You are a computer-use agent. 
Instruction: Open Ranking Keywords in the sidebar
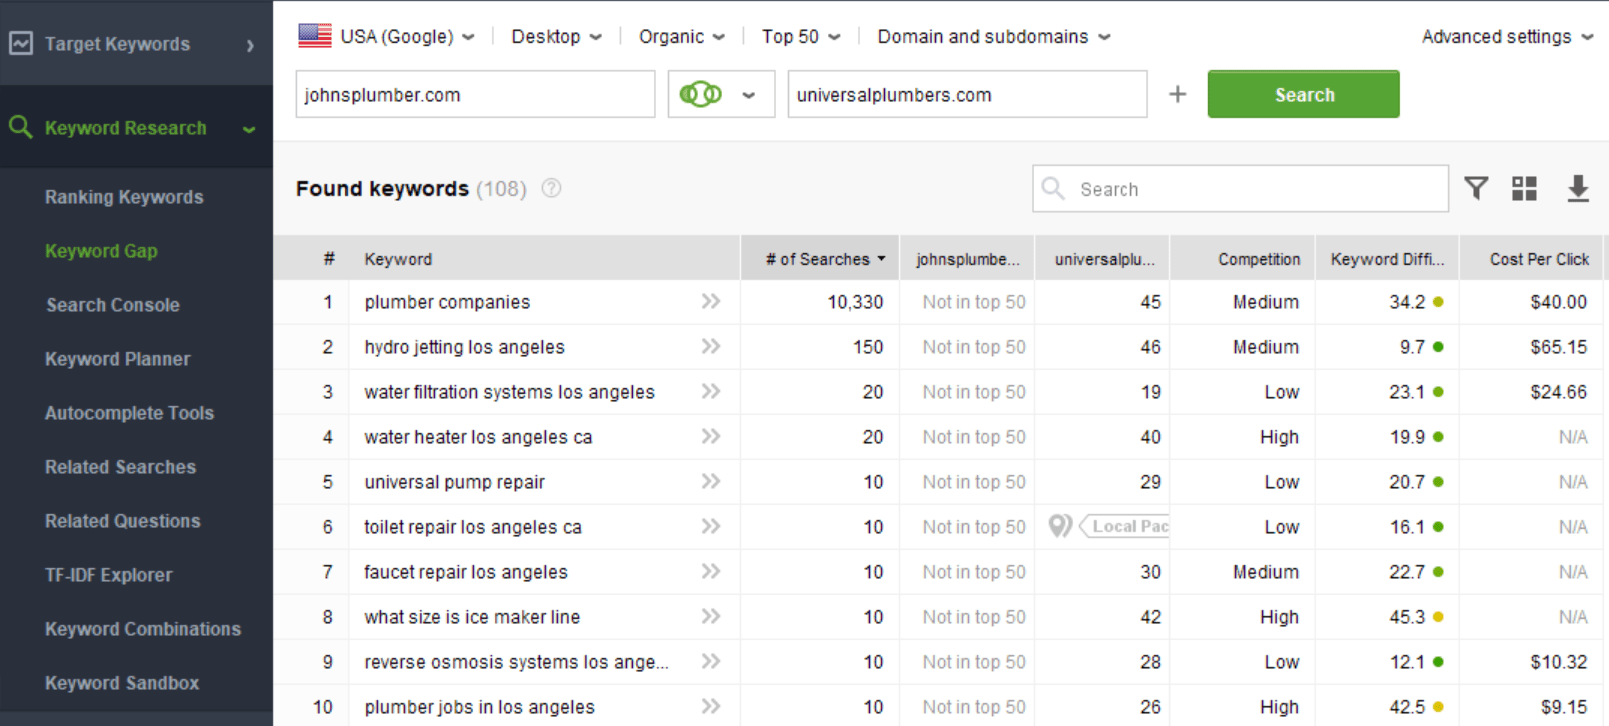point(124,197)
